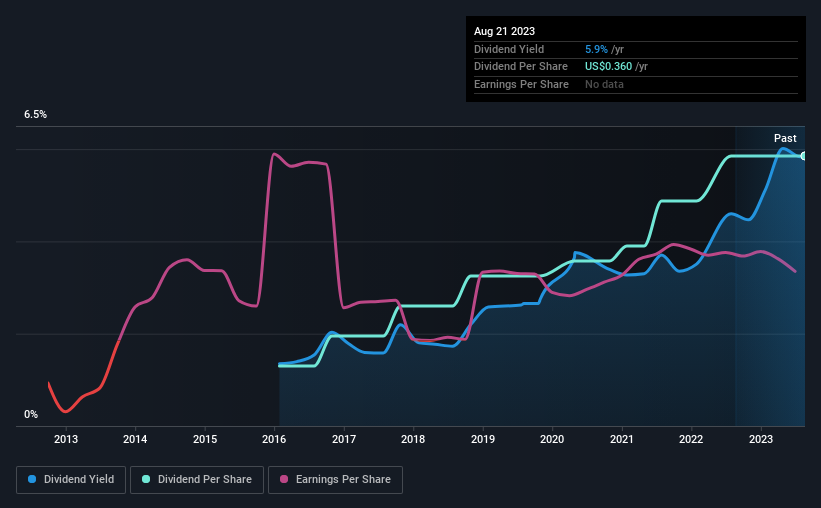Click the blue Dividend Yield legend dot
Viewport: 821px width, 508px height.
click(32, 479)
